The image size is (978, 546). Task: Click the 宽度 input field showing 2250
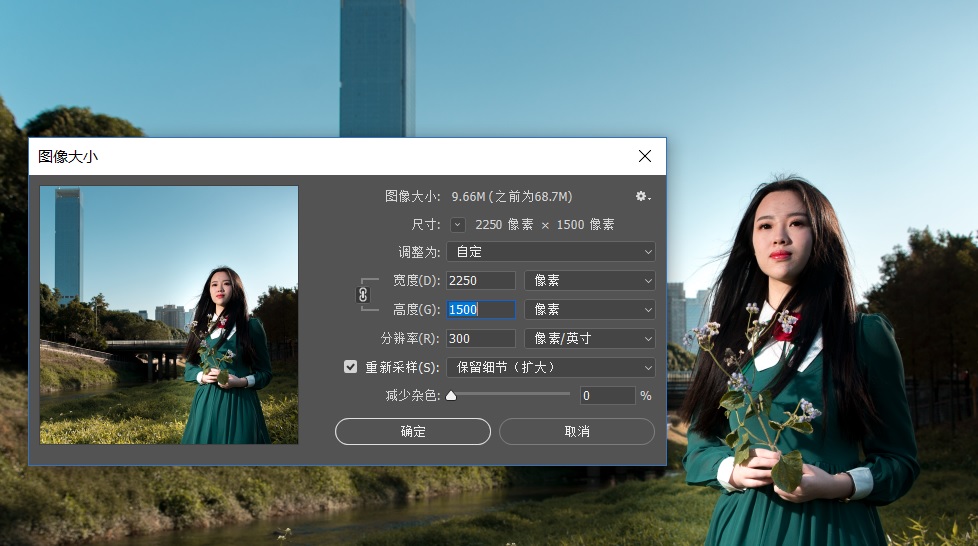(481, 281)
